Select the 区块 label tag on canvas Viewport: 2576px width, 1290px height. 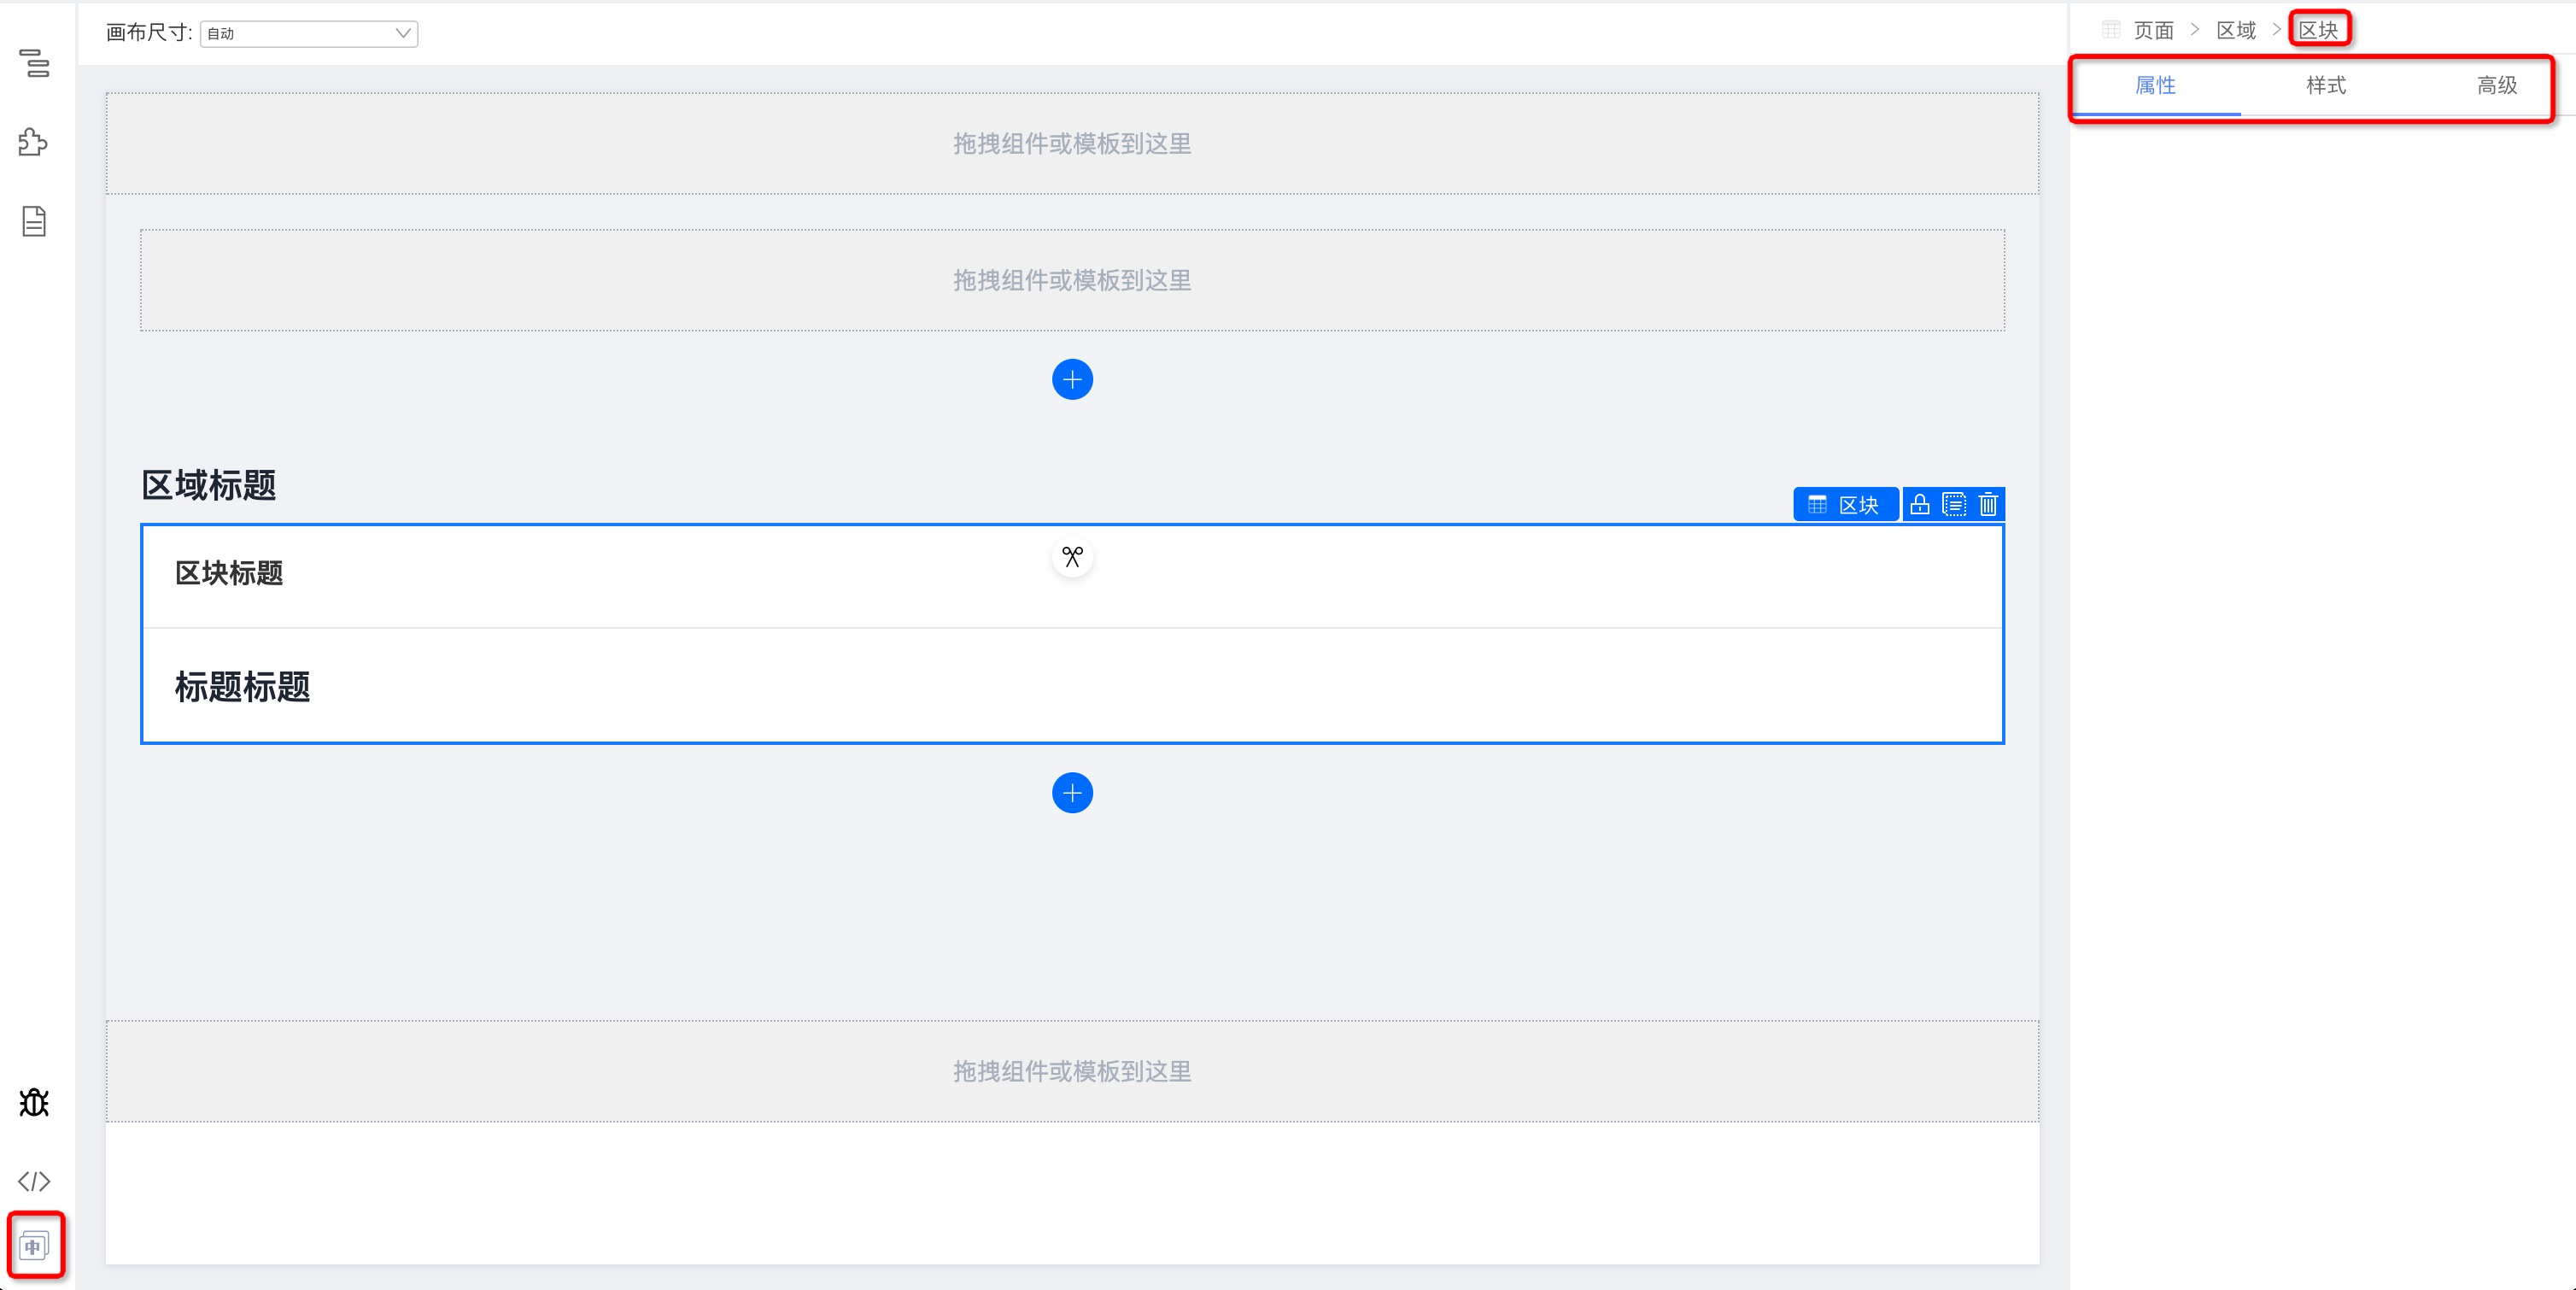(1845, 505)
